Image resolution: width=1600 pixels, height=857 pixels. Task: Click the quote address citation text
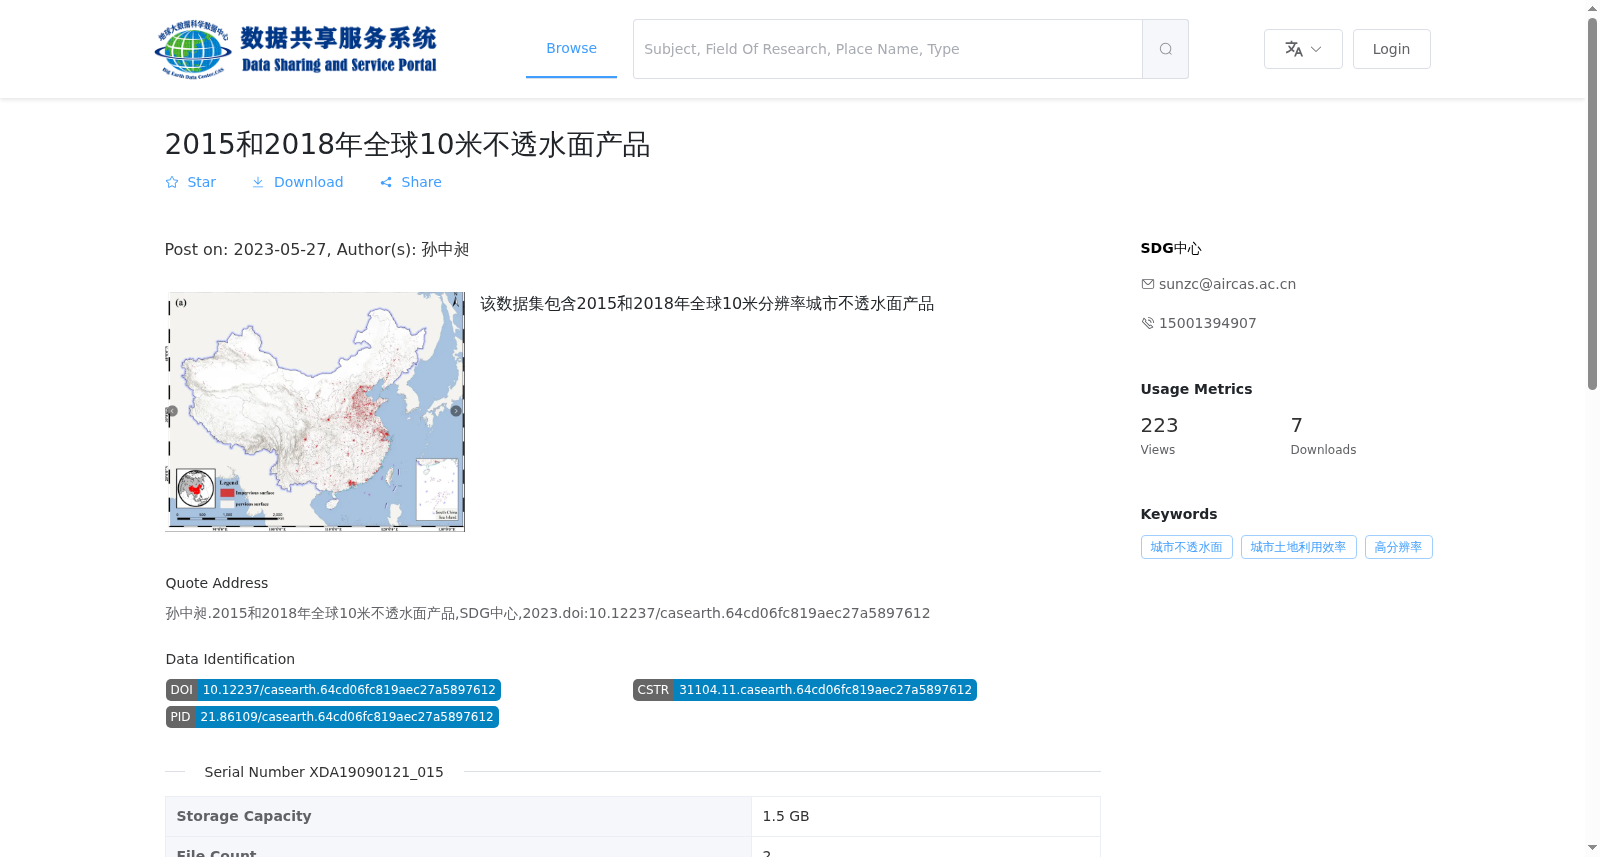coord(548,613)
